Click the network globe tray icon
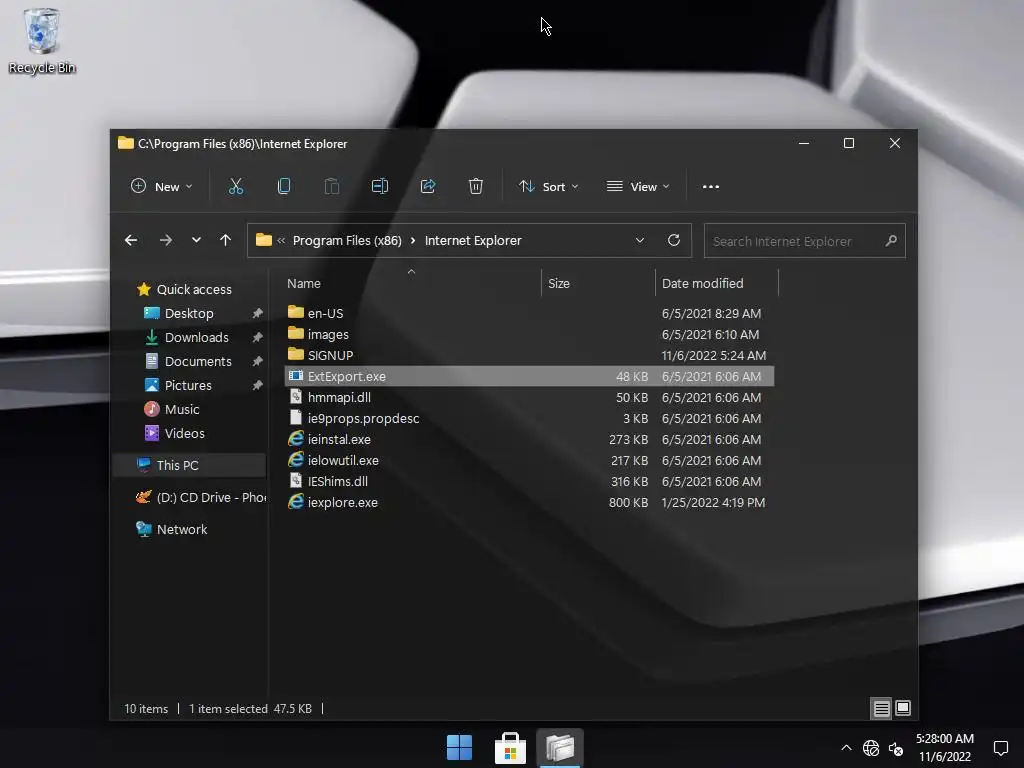Image resolution: width=1024 pixels, height=768 pixels. tap(871, 748)
